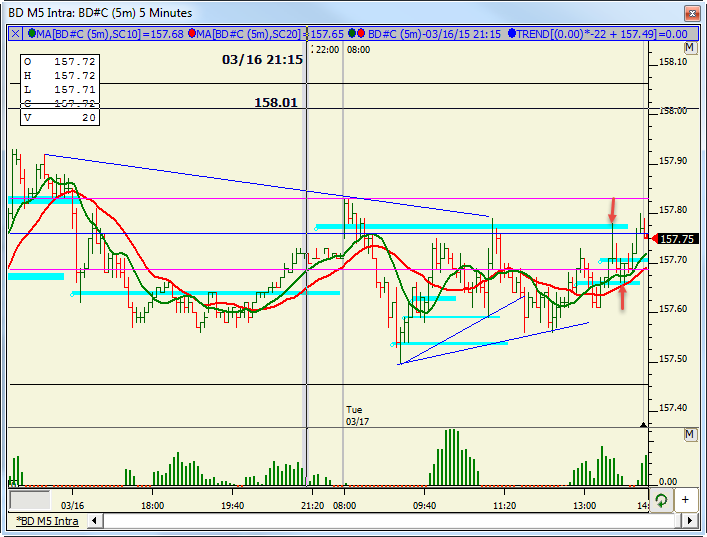This screenshot has height=537, width=707.
Task: Close the legend bar with the X box
Action: (15, 33)
